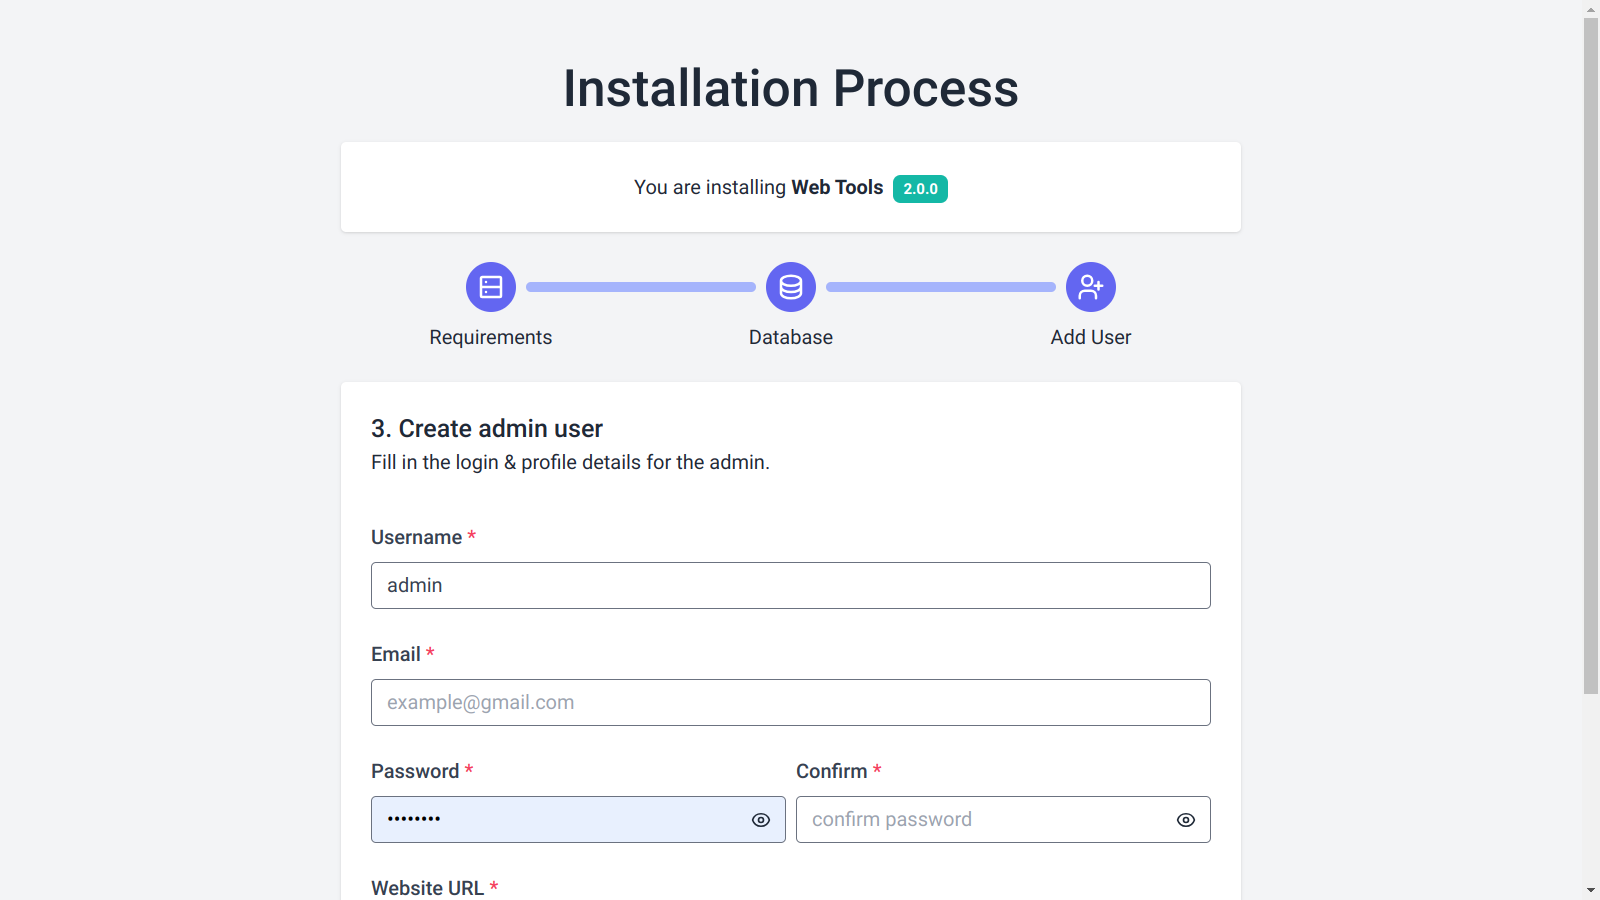This screenshot has width=1600, height=900.
Task: Select the Database step label
Action: pos(790,337)
